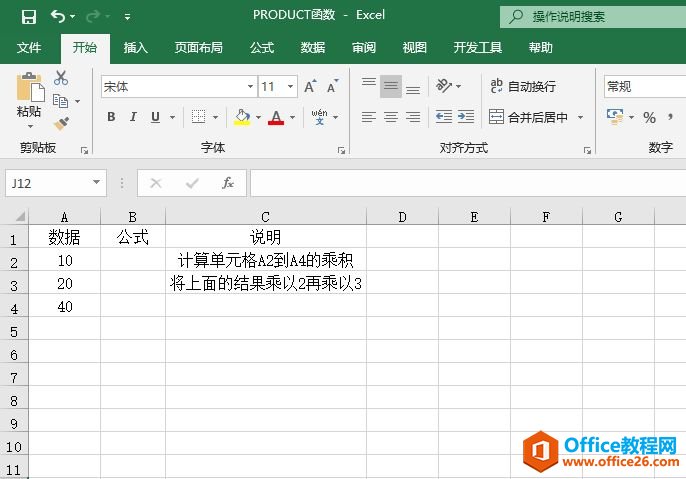Switch to the 视图 tab
The height and width of the screenshot is (479, 686).
pyautogui.click(x=414, y=48)
